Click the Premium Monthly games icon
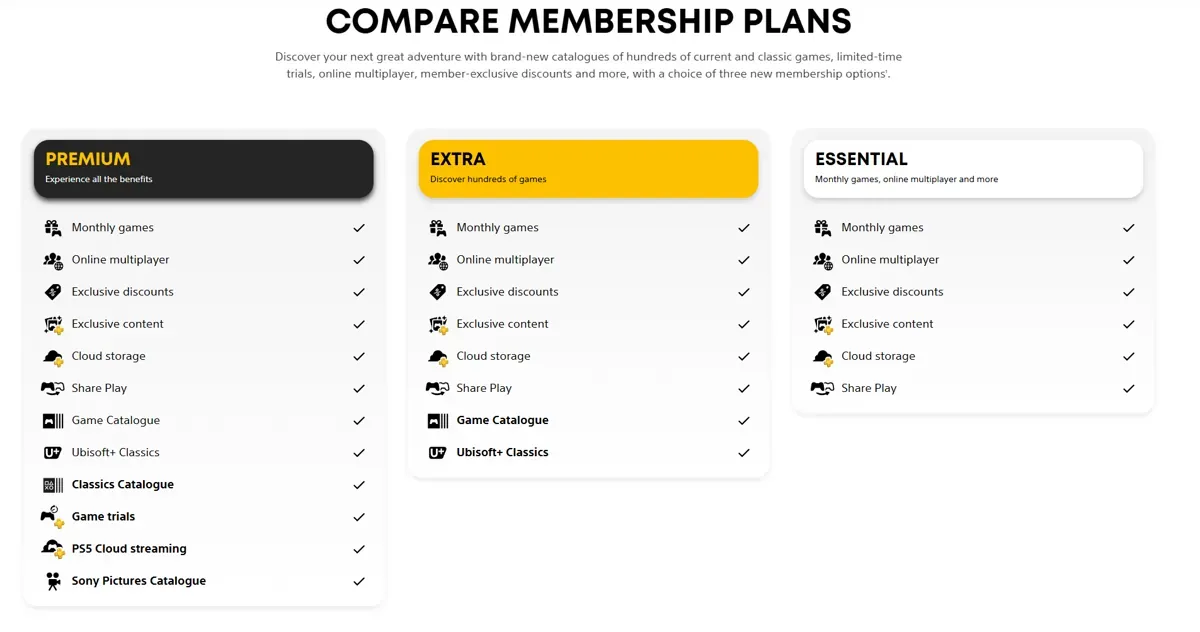Image resolution: width=1200 pixels, height=632 pixels. pyautogui.click(x=53, y=228)
